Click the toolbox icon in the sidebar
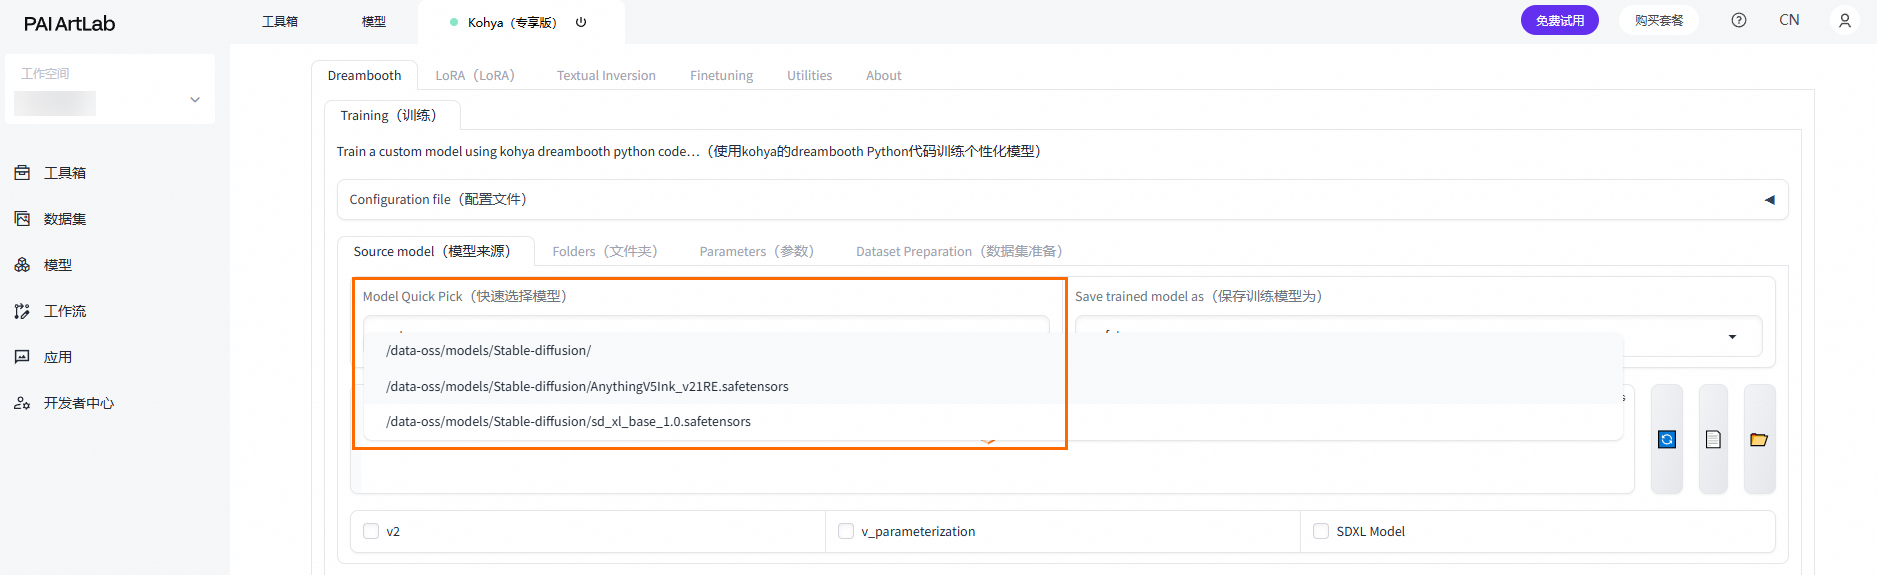This screenshot has height=575, width=1877. tap(22, 173)
